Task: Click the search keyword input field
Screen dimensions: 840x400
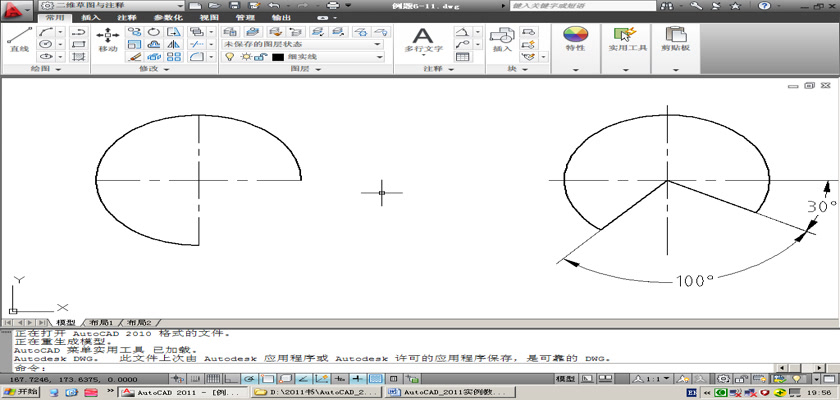Action: coord(583,5)
